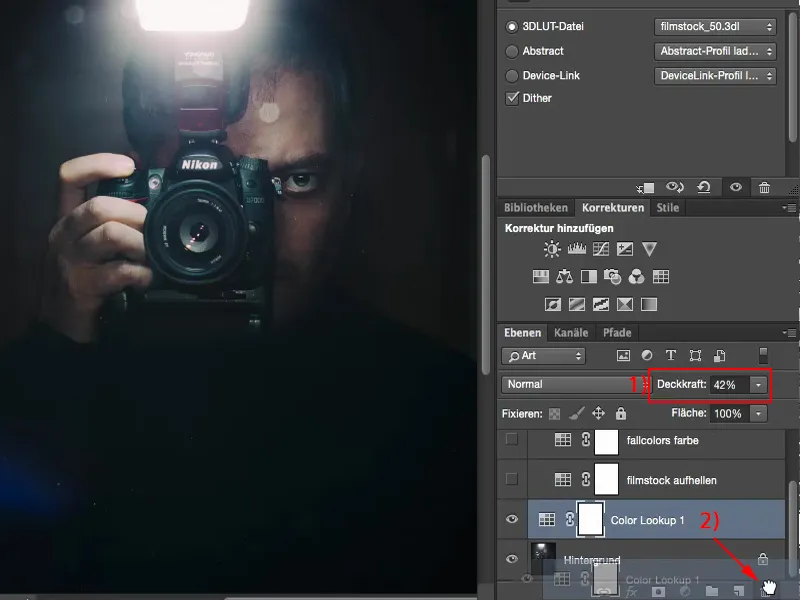Switch to the Ebenen tab

click(x=522, y=333)
